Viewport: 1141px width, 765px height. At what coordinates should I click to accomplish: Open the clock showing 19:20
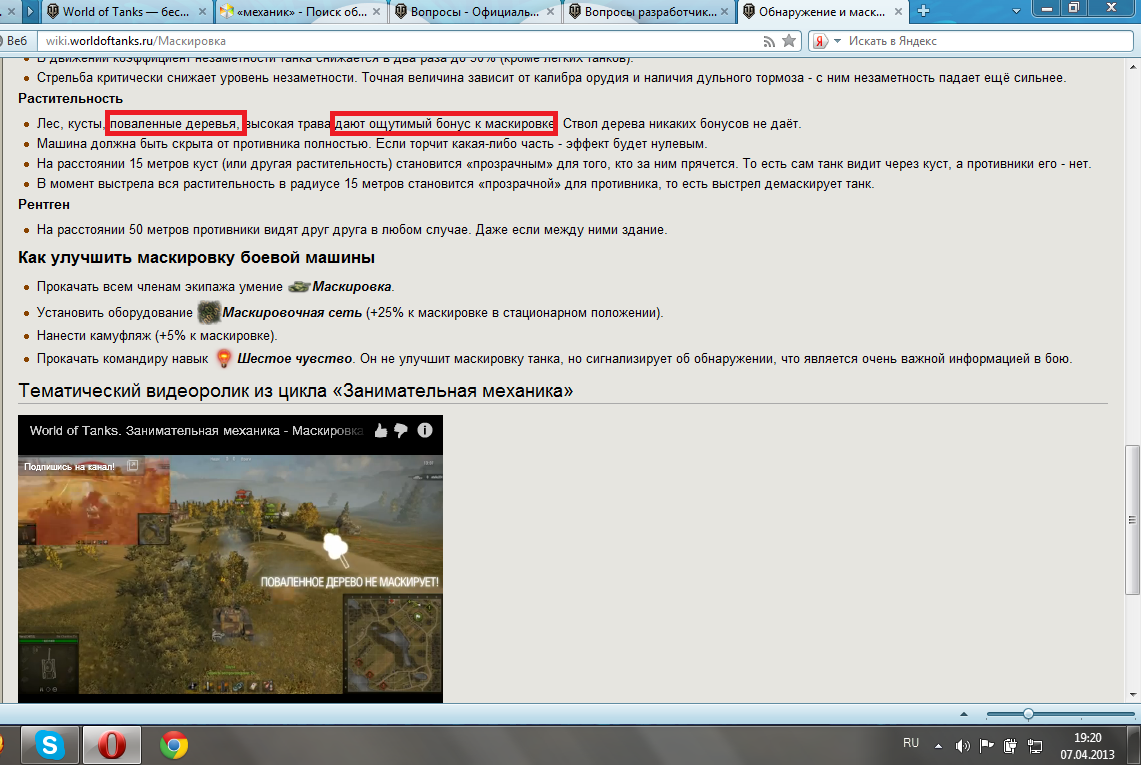(1087, 738)
